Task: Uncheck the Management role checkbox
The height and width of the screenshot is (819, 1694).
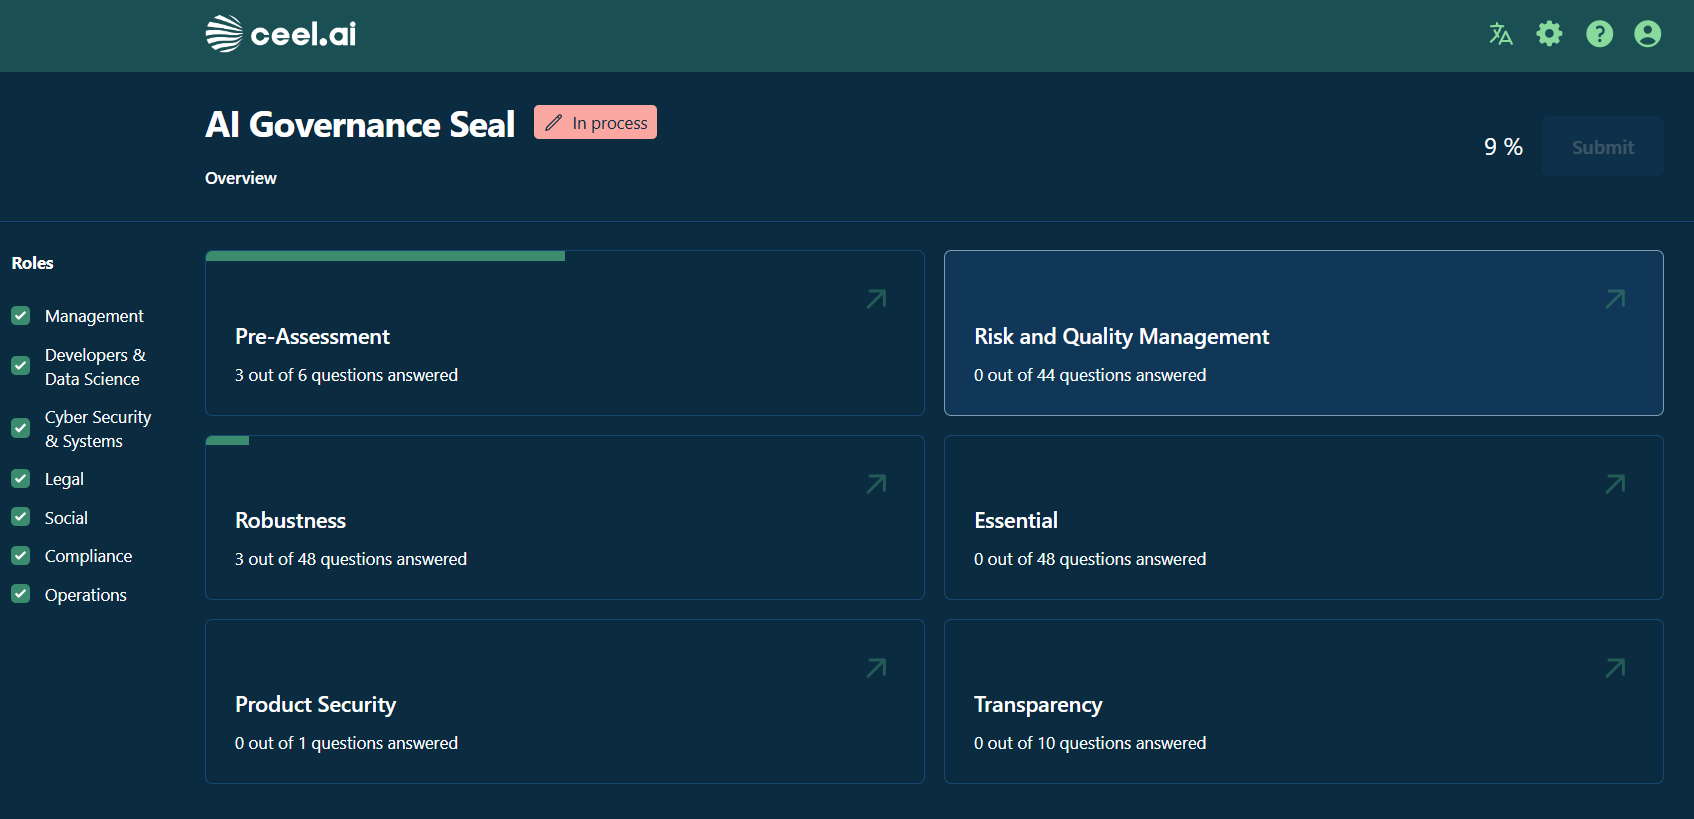Action: pyautogui.click(x=21, y=316)
